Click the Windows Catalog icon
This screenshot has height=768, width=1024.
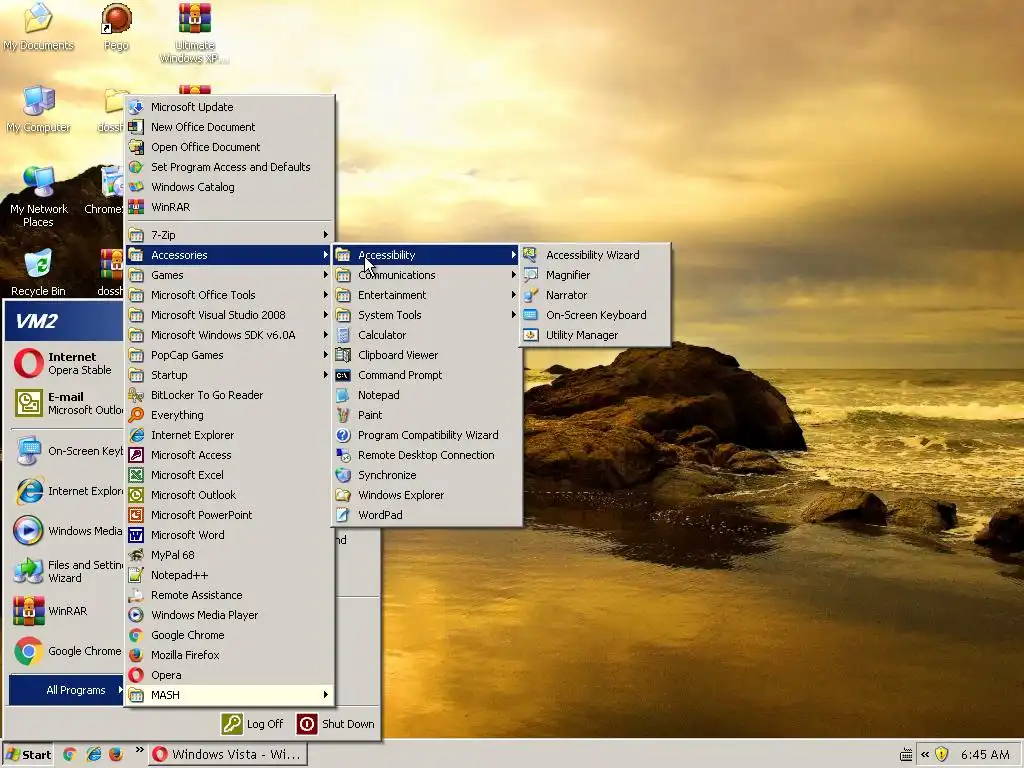tap(136, 187)
